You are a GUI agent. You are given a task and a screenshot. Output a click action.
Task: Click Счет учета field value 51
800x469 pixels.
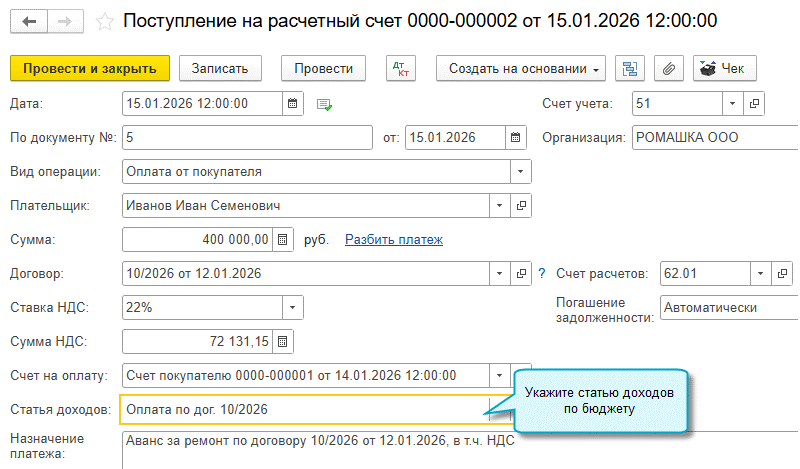coord(678,104)
